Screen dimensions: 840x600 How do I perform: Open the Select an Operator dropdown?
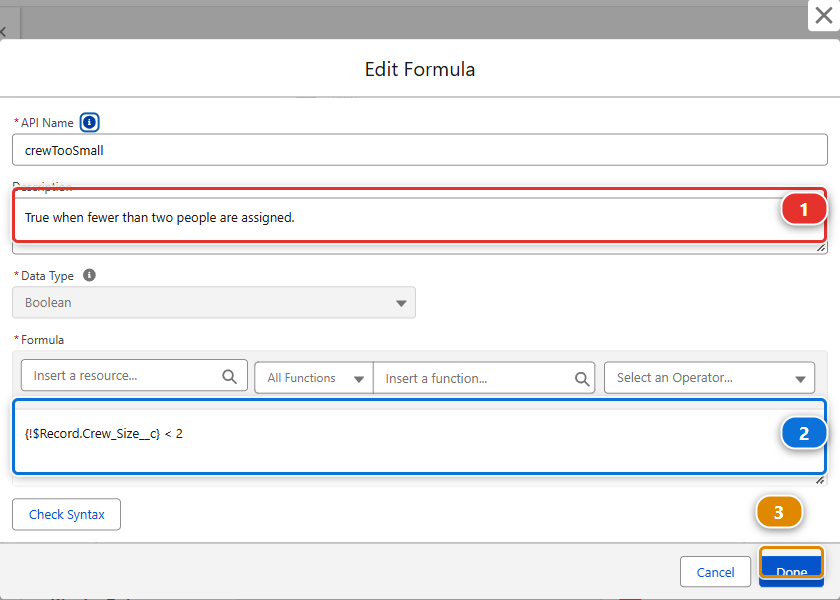pyautogui.click(x=709, y=378)
